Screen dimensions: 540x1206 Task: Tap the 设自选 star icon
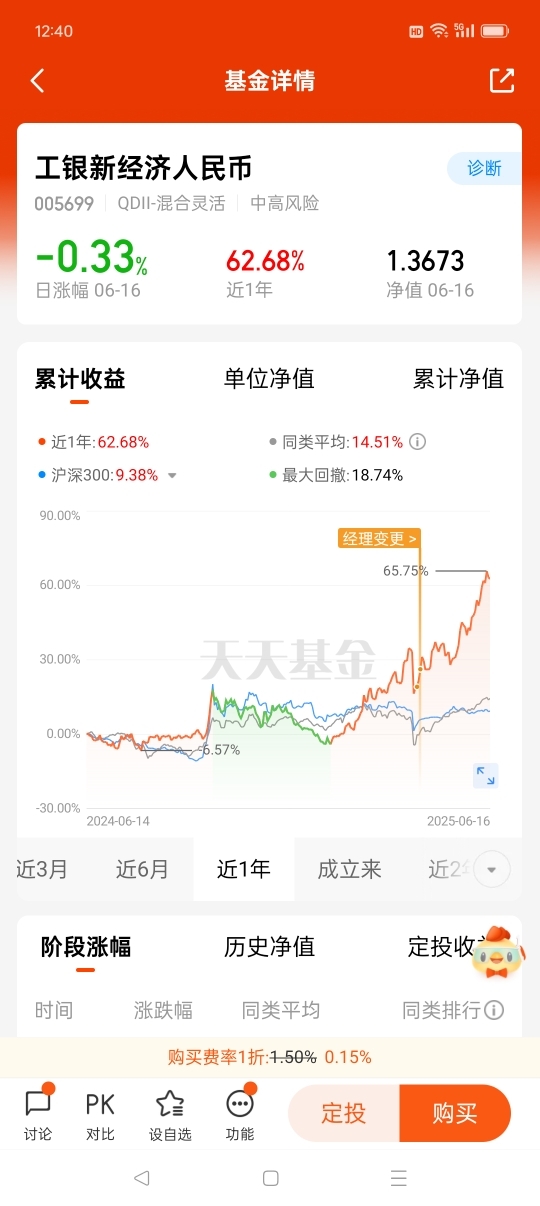(170, 1104)
